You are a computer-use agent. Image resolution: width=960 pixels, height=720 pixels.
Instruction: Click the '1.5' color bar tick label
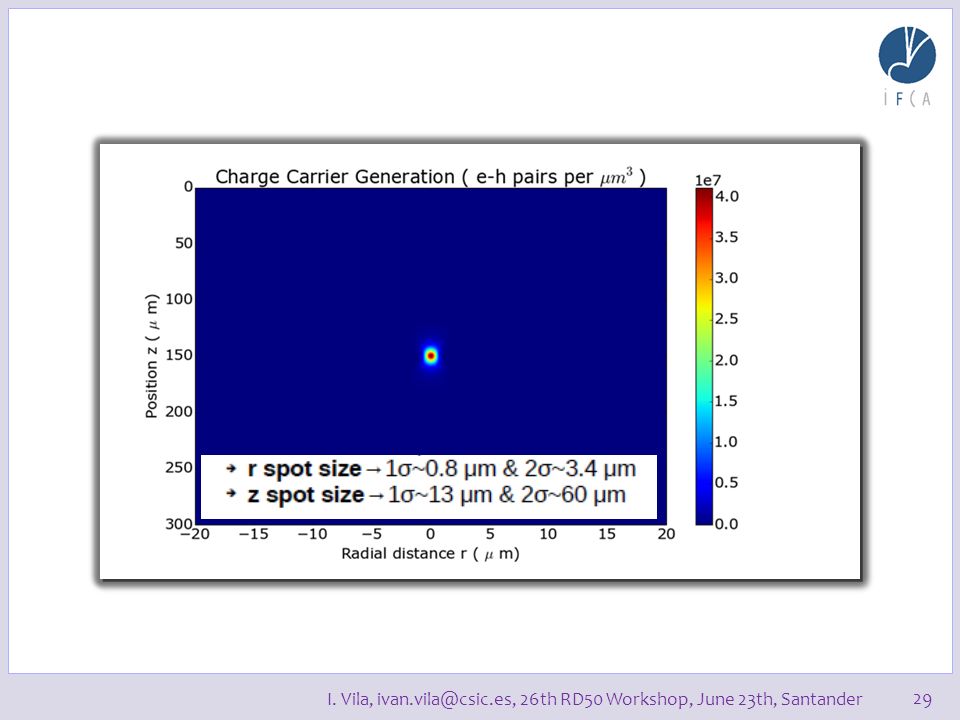point(726,401)
